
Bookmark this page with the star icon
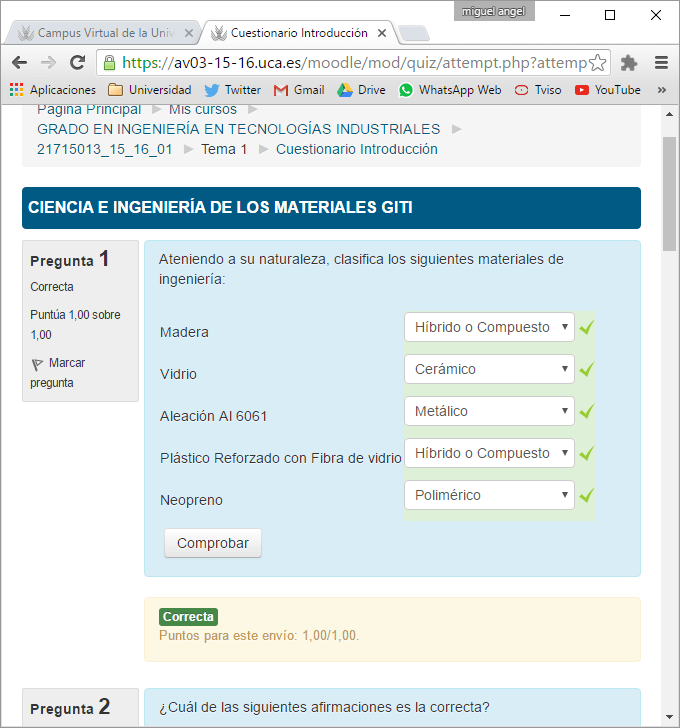(x=598, y=63)
